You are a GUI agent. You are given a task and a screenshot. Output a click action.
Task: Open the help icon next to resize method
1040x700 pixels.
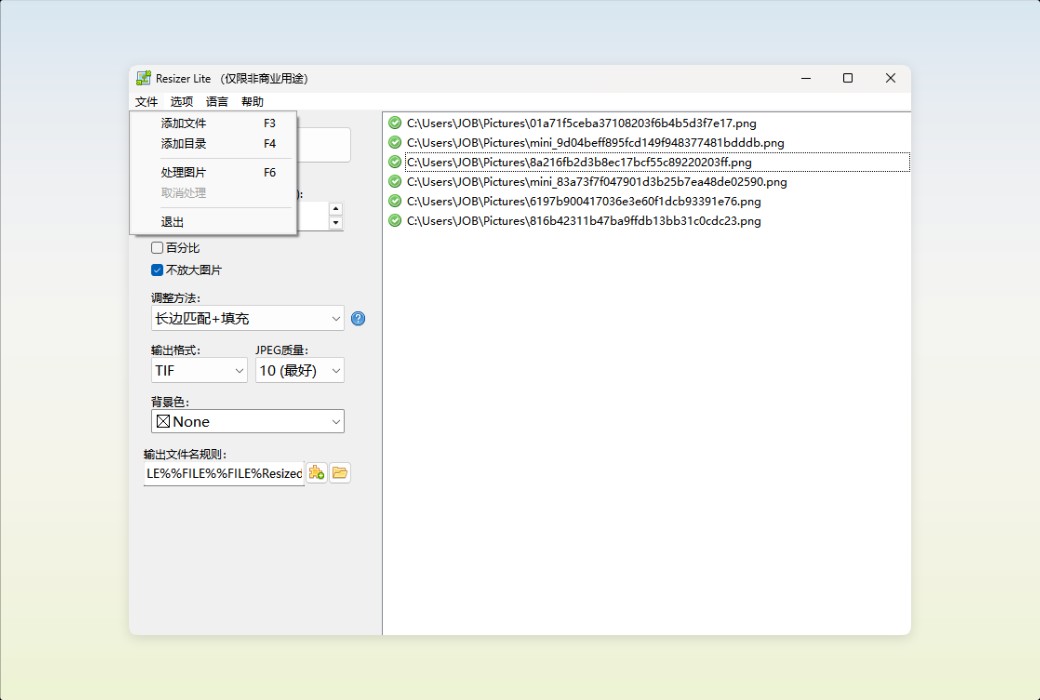point(357,318)
